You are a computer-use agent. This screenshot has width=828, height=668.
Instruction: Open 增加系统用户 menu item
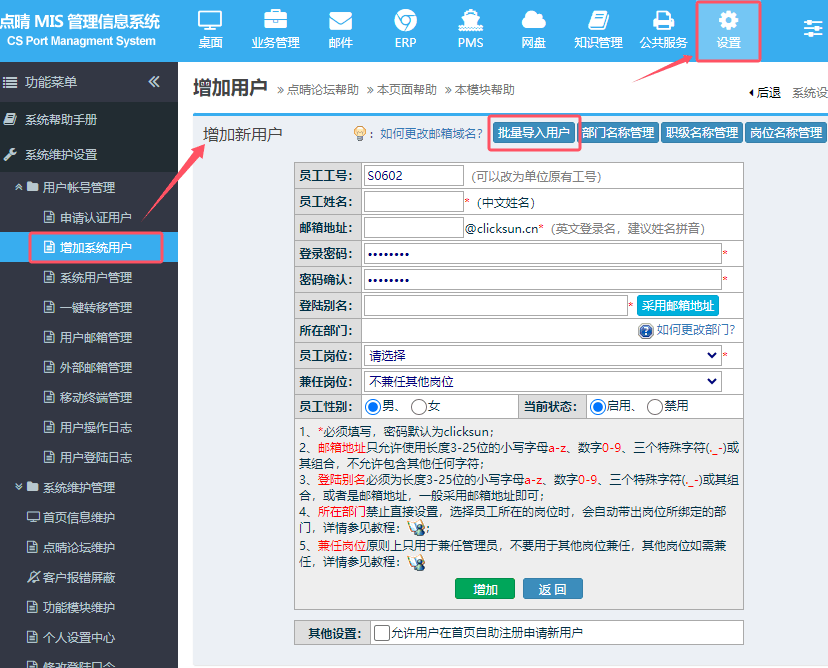coord(96,247)
